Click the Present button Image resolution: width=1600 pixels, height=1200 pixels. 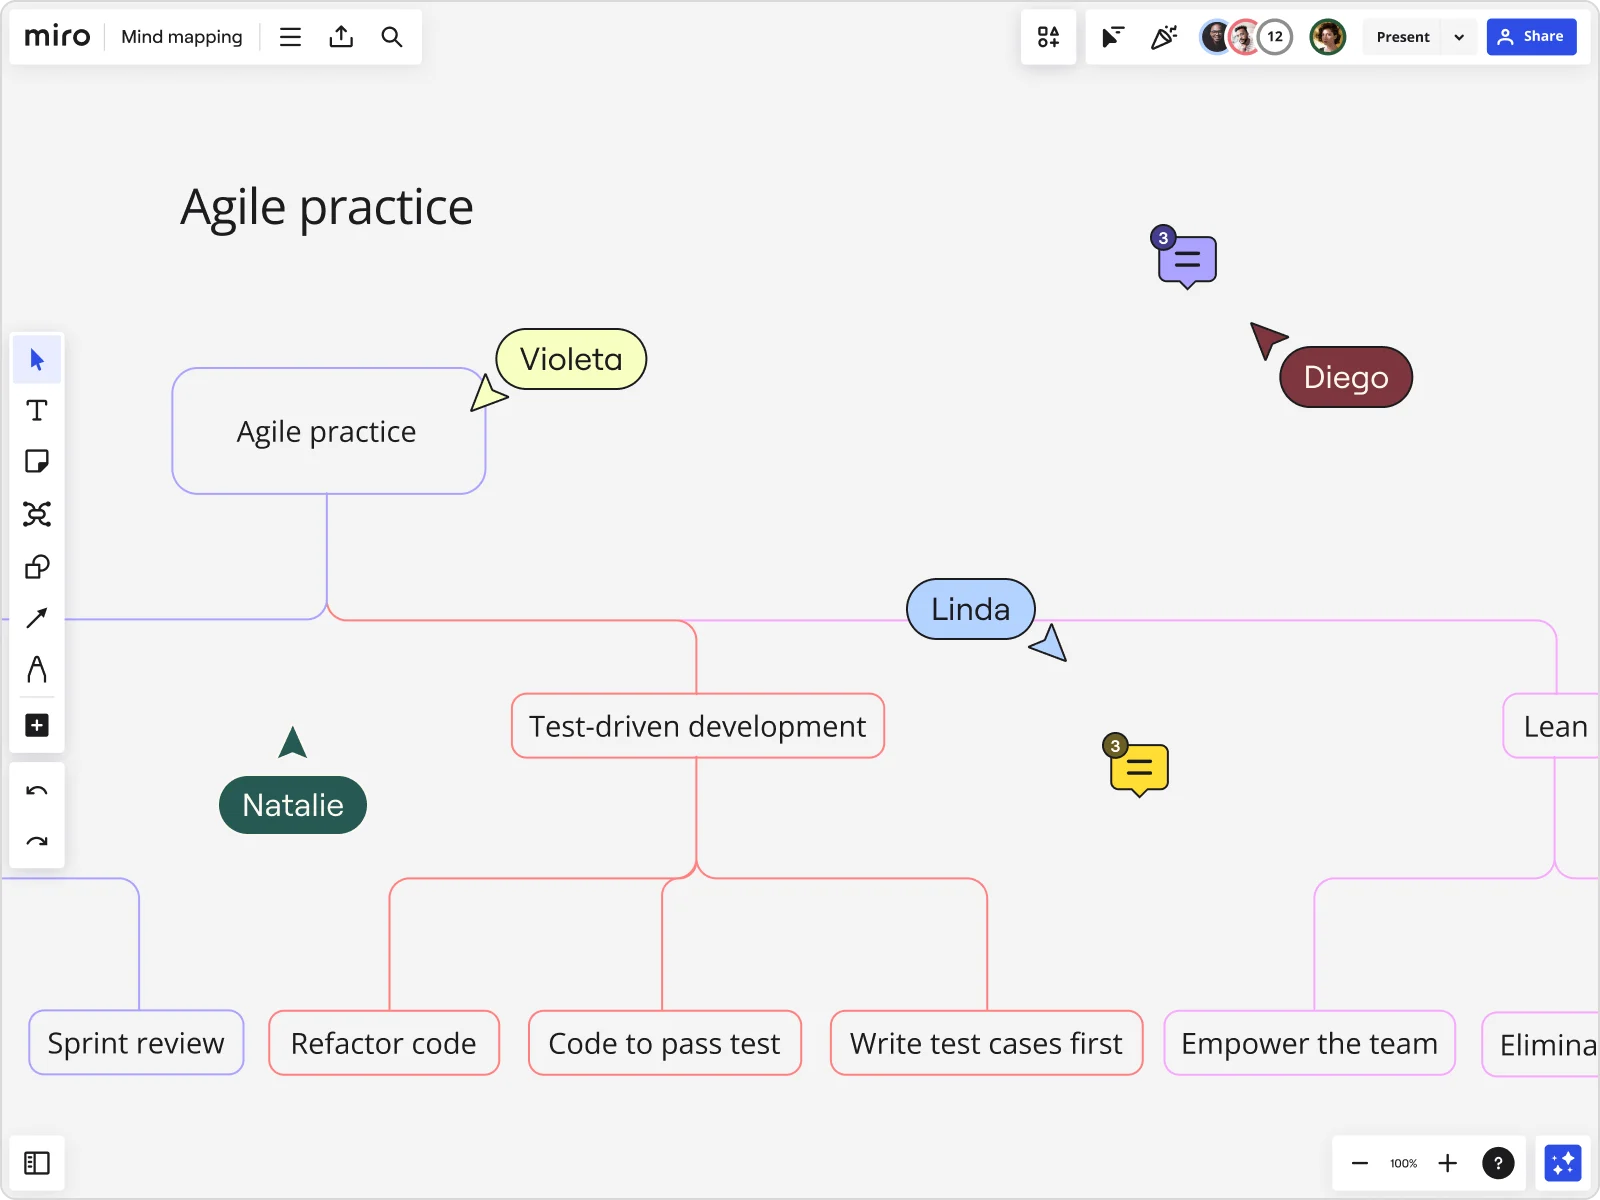1403,36
